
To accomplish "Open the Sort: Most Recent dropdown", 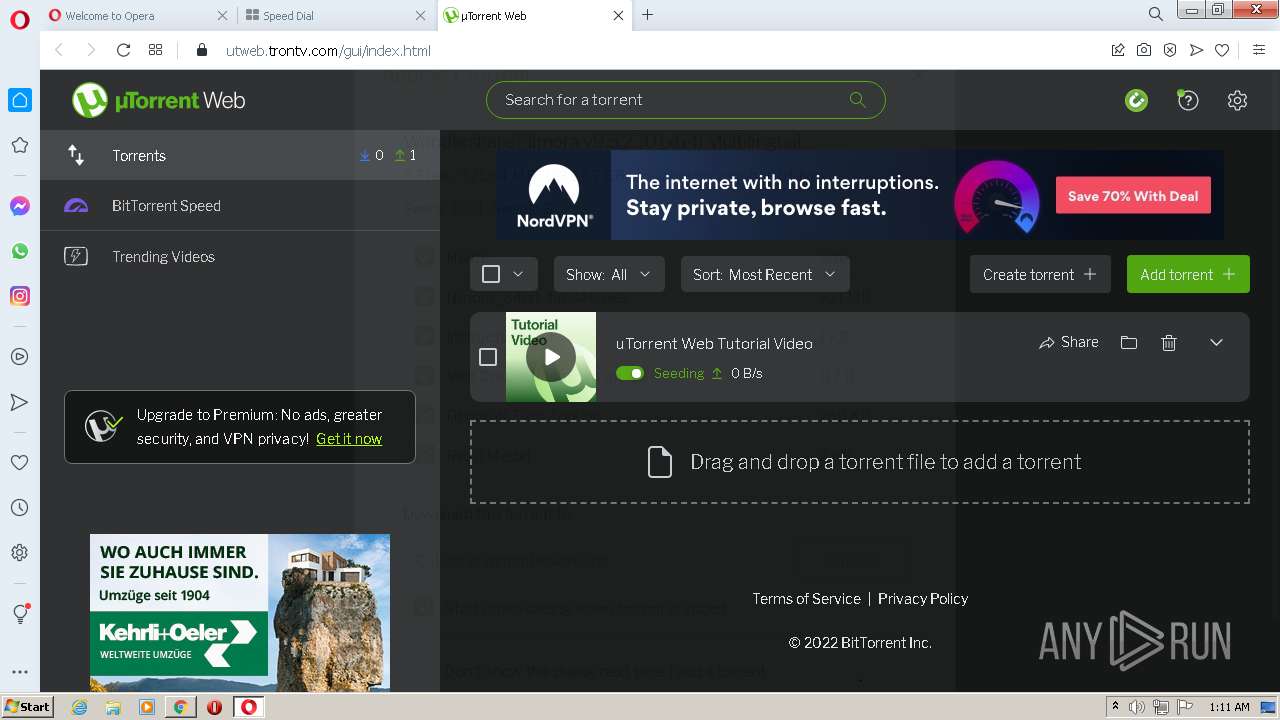I will (765, 274).
